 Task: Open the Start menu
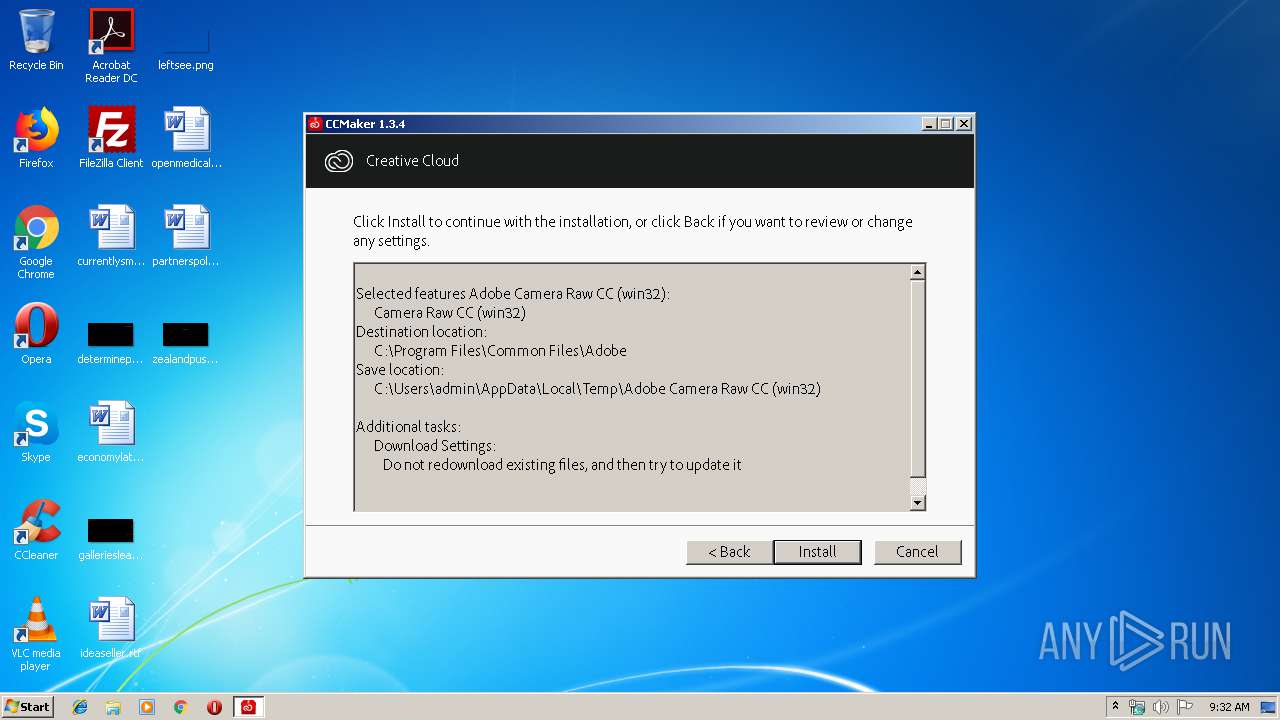28,707
